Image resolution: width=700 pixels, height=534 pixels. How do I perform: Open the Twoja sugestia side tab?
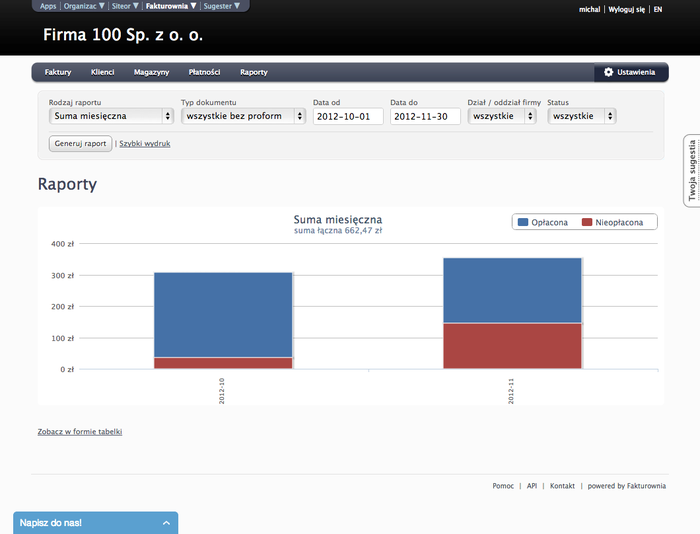(691, 170)
